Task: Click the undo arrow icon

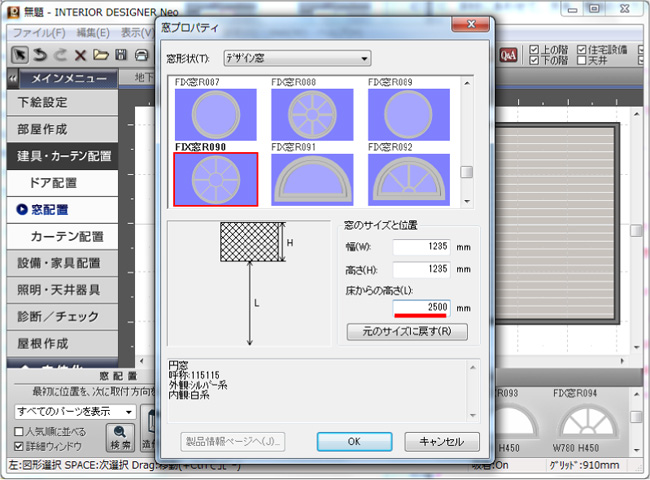Action: click(x=41, y=55)
